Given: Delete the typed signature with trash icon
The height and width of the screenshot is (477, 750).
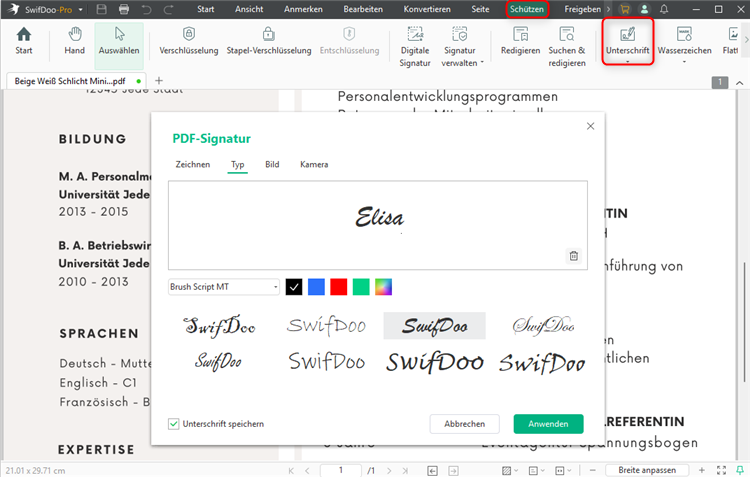Looking at the screenshot, I should point(574,256).
